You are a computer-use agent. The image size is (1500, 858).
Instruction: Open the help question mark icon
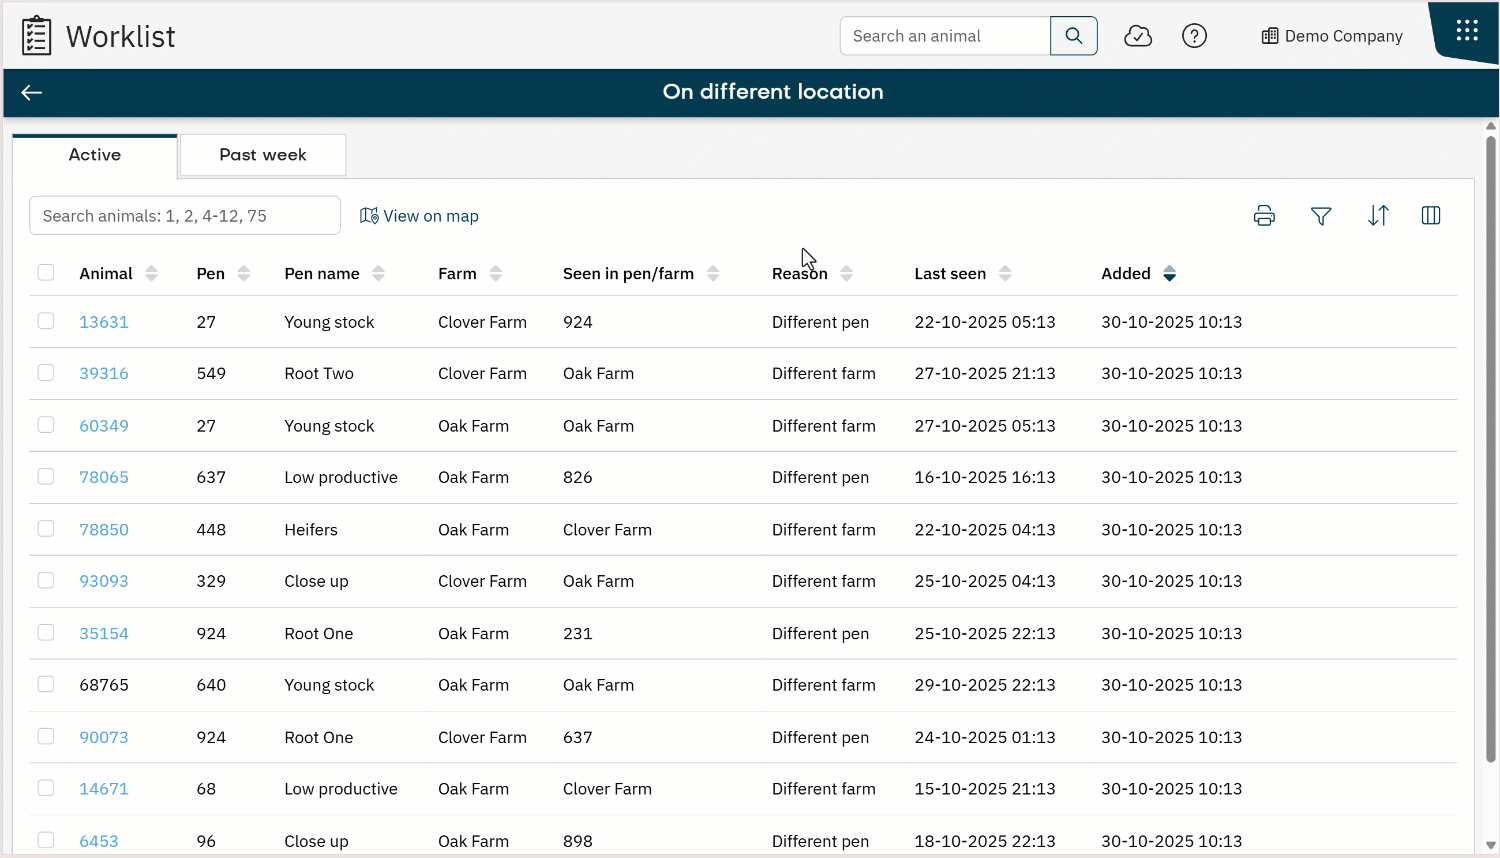(x=1194, y=36)
